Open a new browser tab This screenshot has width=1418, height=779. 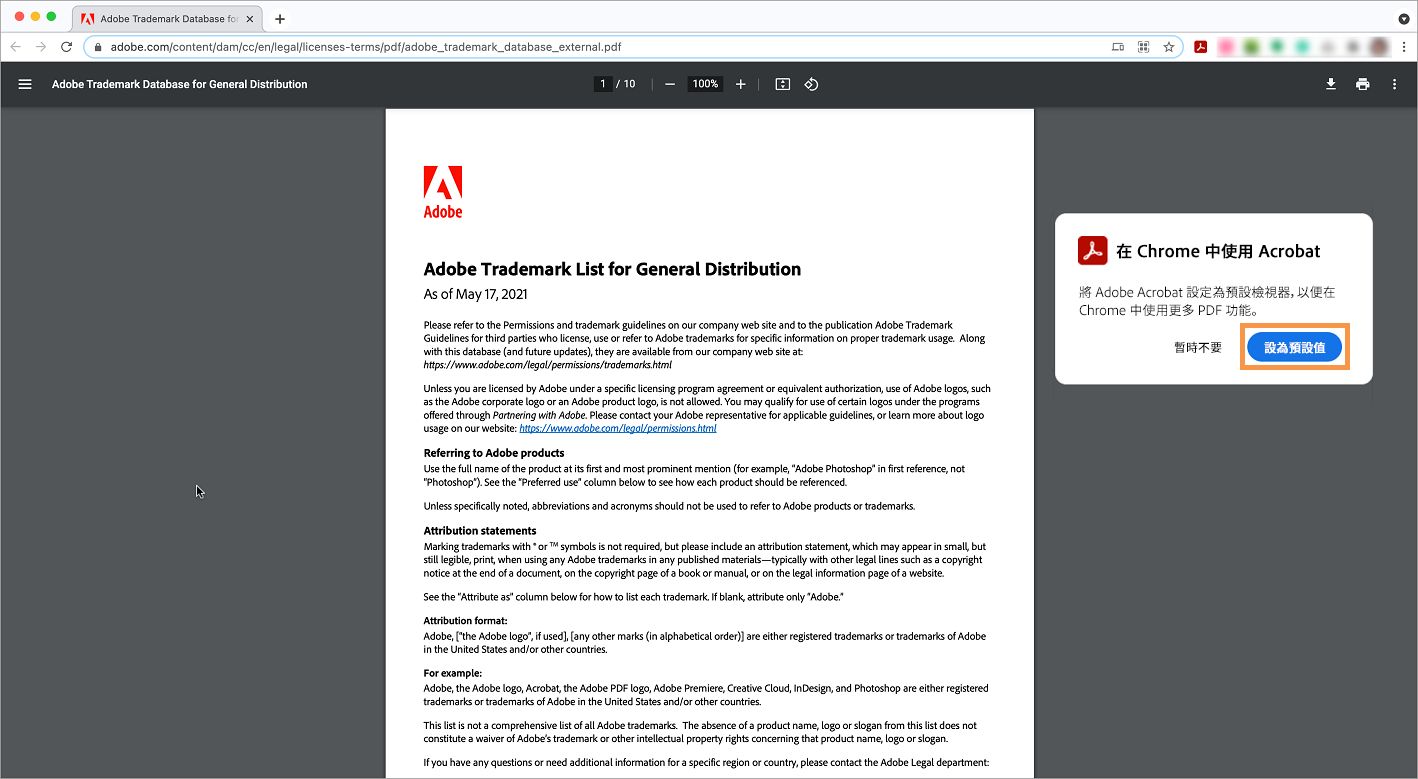point(279,18)
